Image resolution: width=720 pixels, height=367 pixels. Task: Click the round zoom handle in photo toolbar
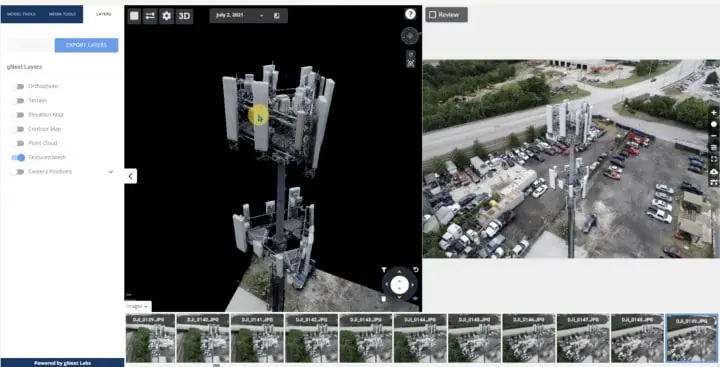(x=714, y=124)
